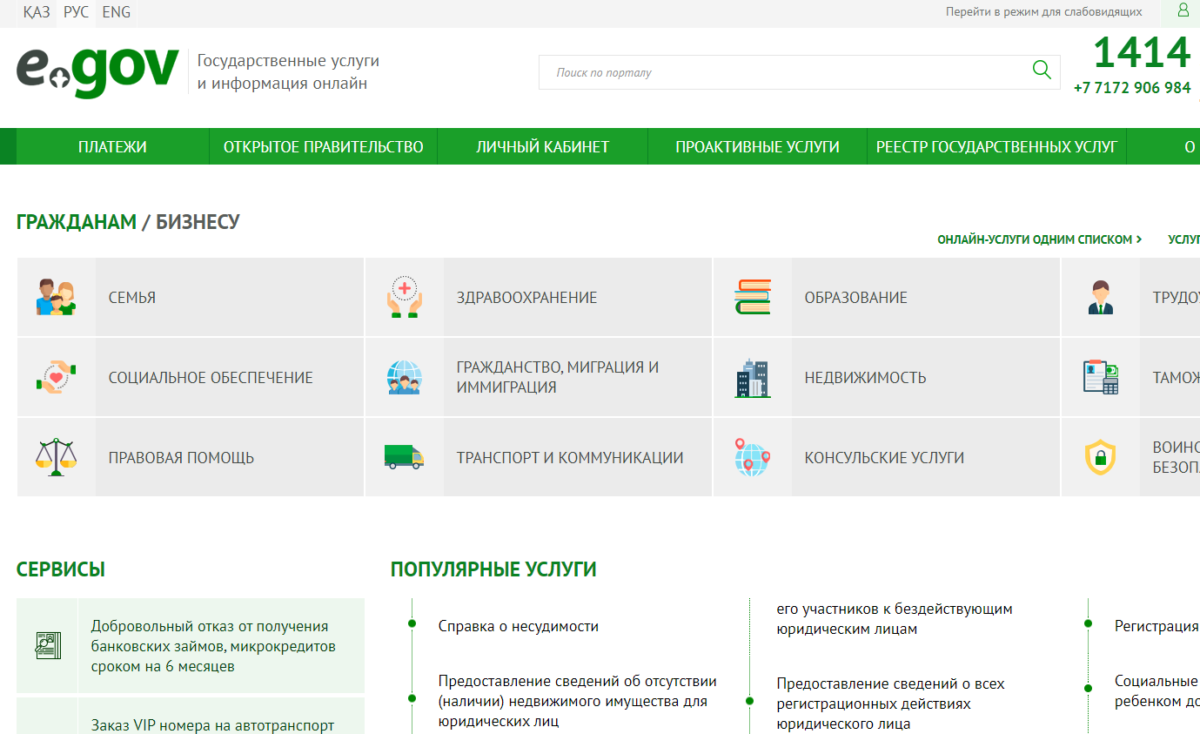The width and height of the screenshot is (1200, 734).
Task: Open the Family category icon
Action: tap(56, 298)
